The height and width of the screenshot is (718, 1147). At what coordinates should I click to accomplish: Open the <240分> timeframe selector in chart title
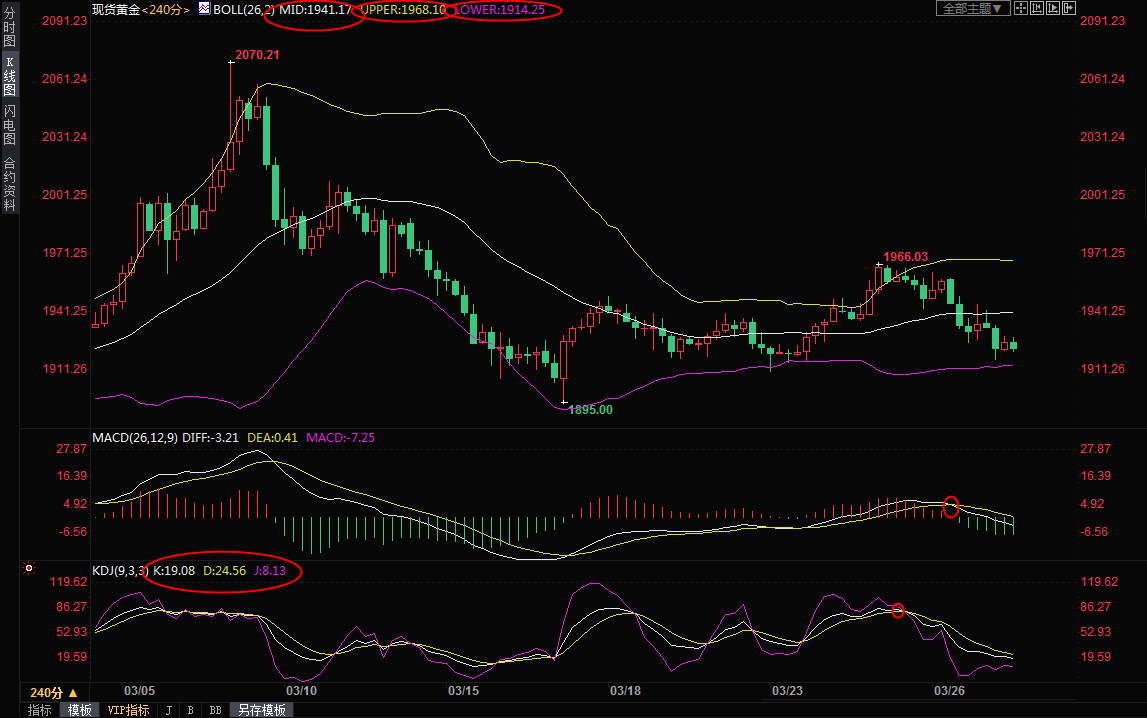point(166,9)
